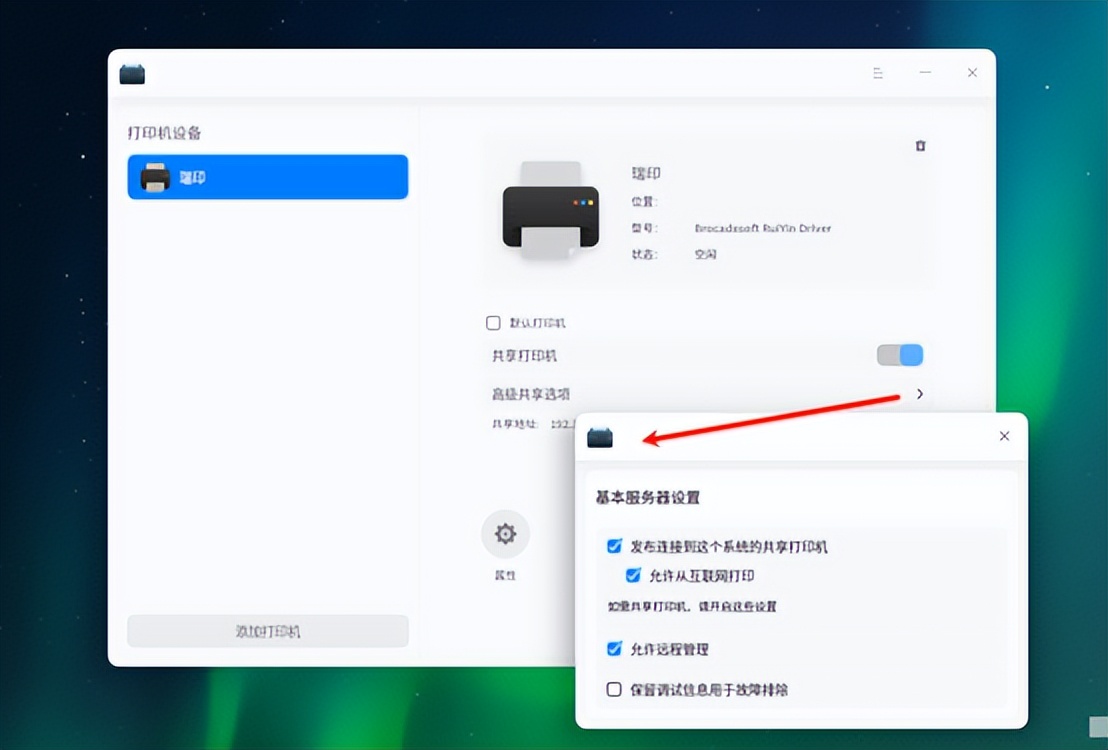
Task: Open printer 属性 via the gear icon
Action: pyautogui.click(x=505, y=534)
